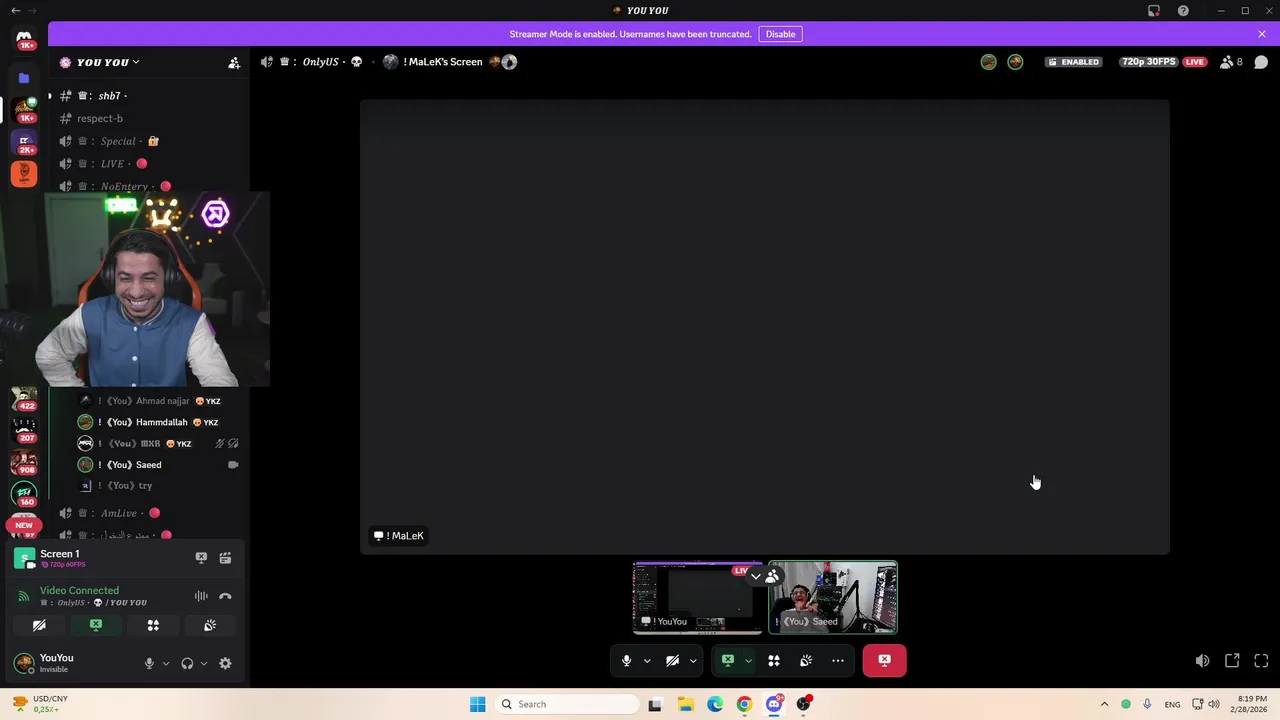Screen dimensions: 1280x720
Task: Open soundboard from the call bar
Action: pos(806,661)
